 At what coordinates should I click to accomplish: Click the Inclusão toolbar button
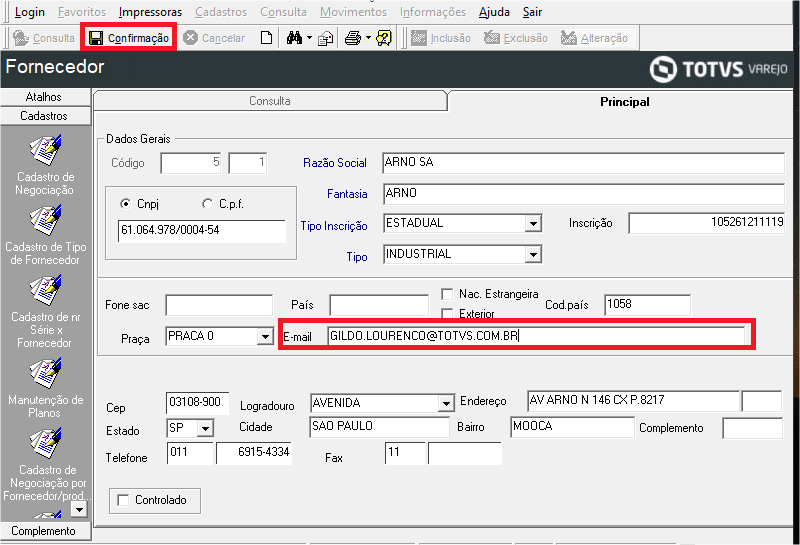(441, 38)
